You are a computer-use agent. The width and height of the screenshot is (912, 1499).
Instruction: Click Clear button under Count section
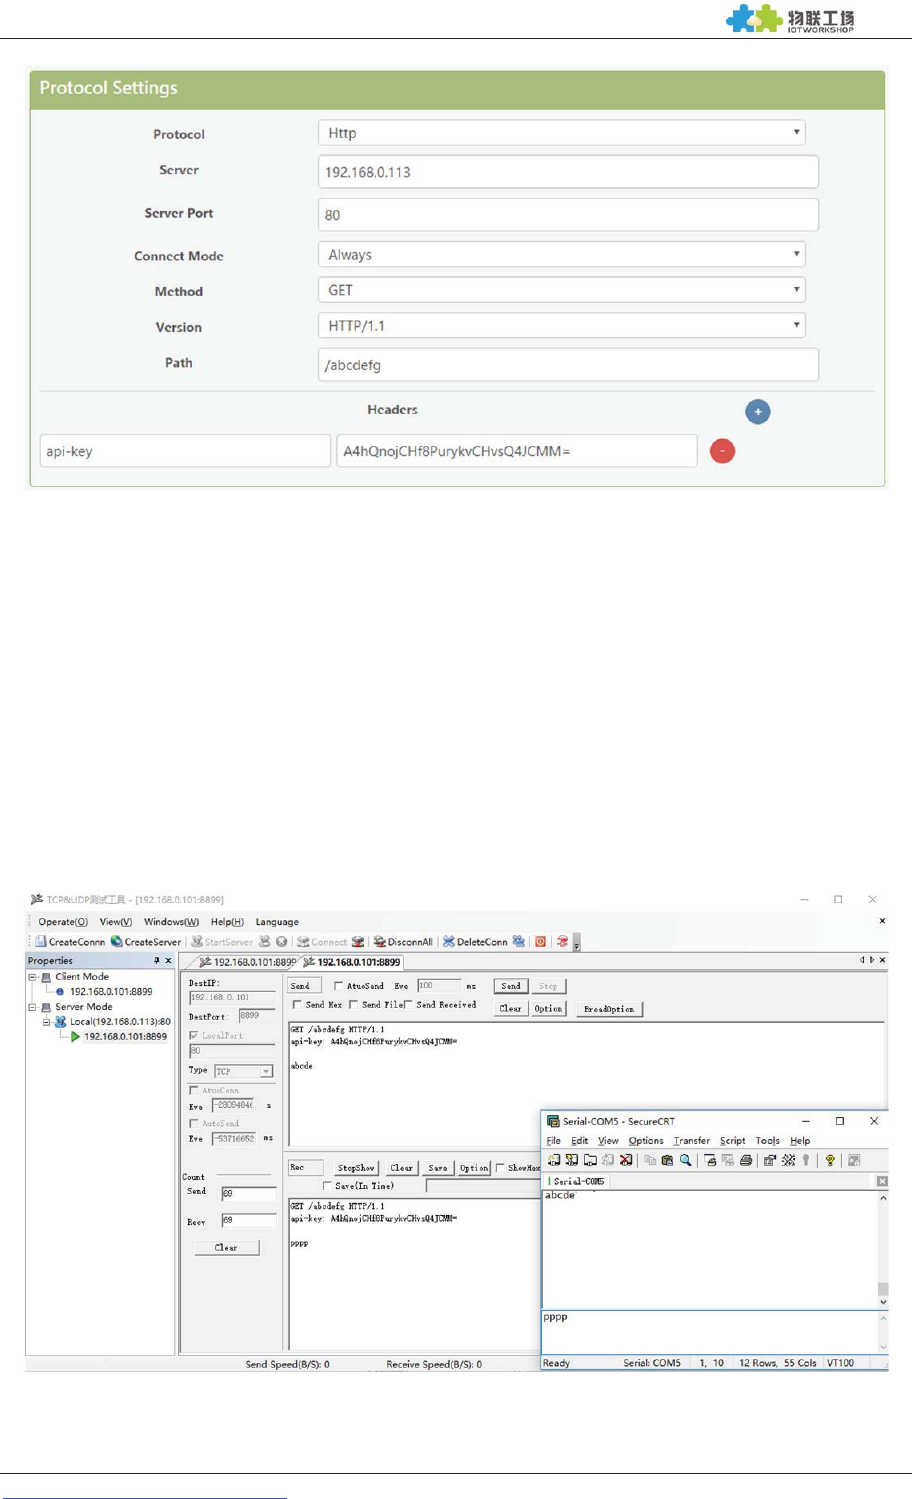click(x=226, y=1248)
